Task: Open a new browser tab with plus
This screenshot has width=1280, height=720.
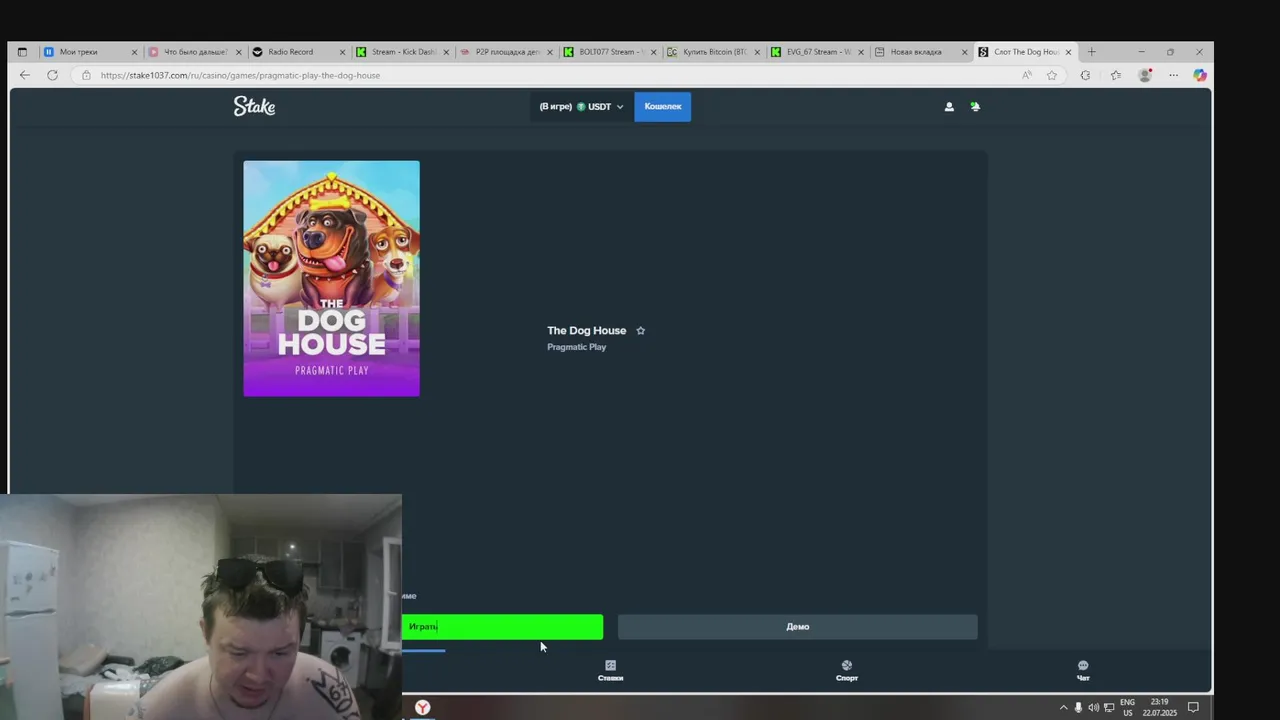Action: coord(1091,52)
